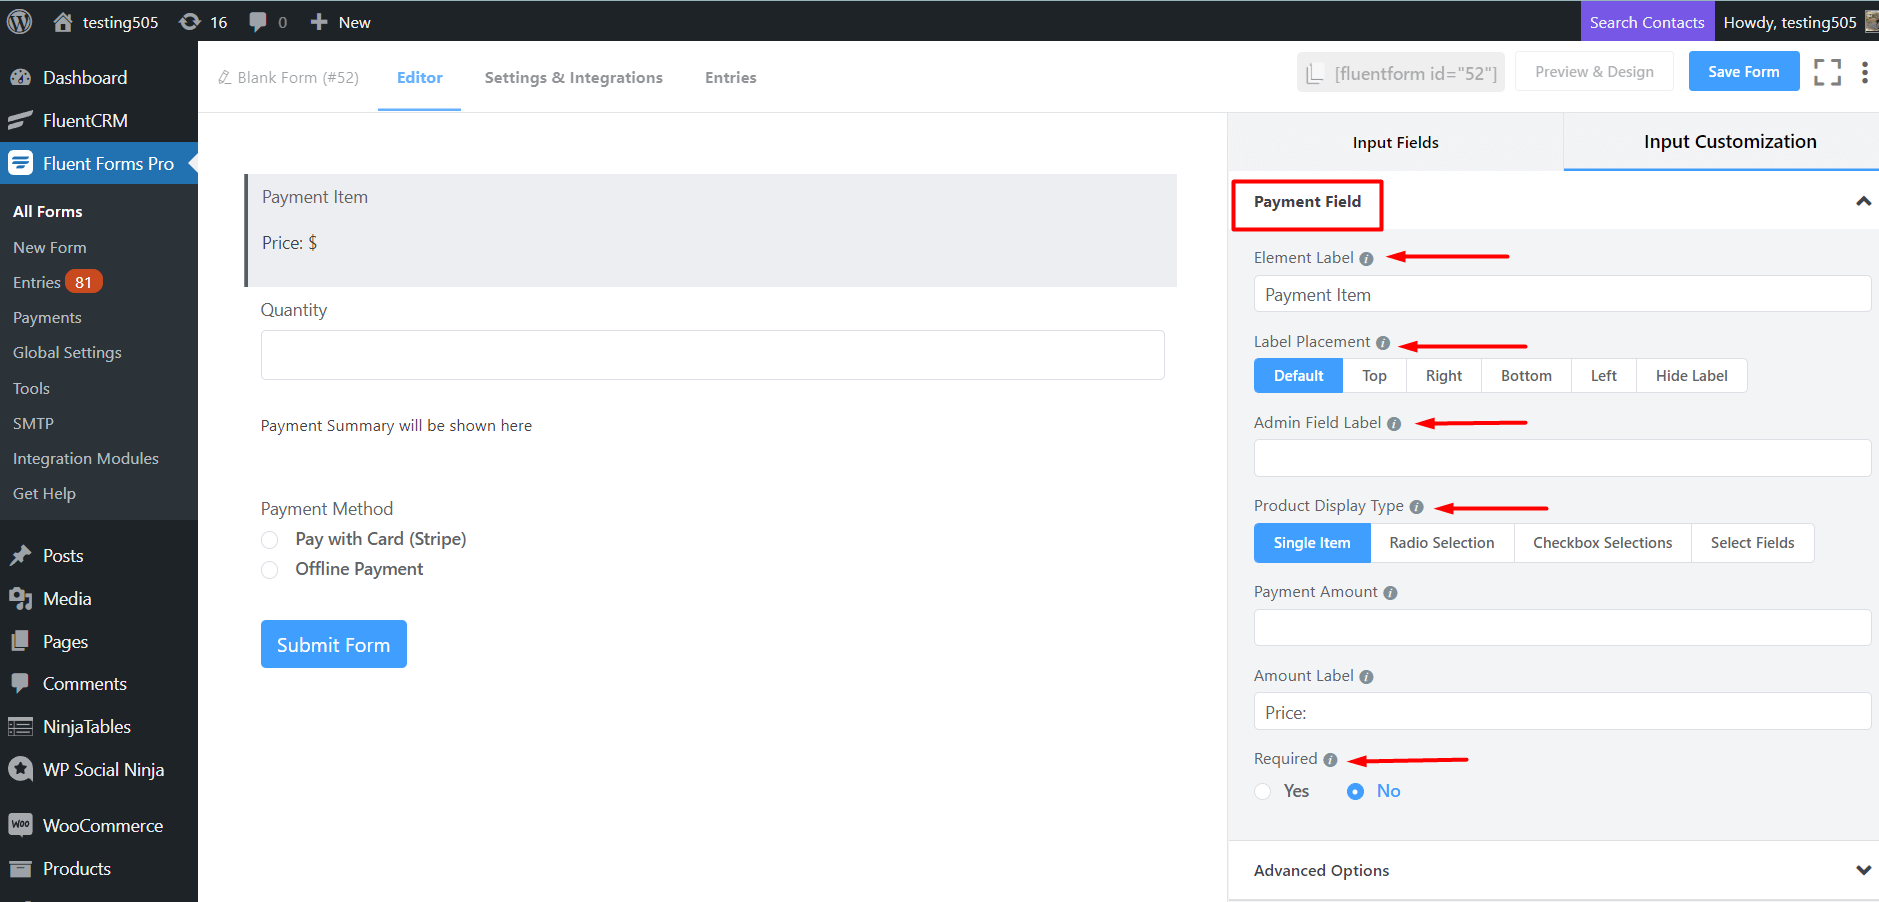Select the Pay with Card (Stripe) option
This screenshot has height=902, width=1879.
click(270, 540)
